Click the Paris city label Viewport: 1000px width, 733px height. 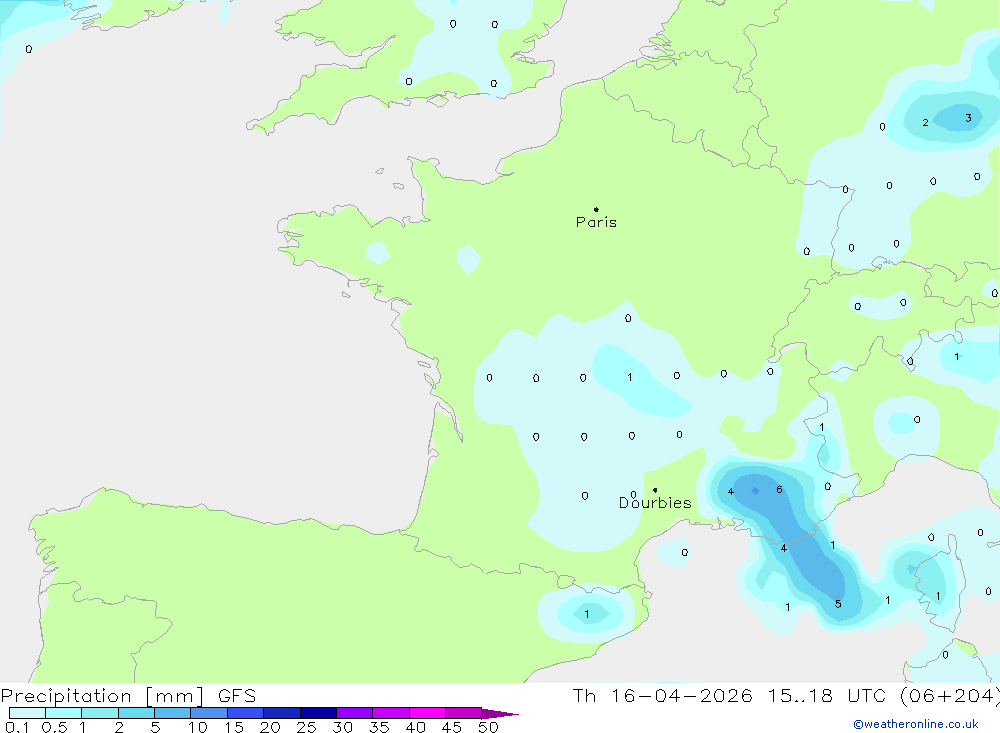click(x=596, y=222)
